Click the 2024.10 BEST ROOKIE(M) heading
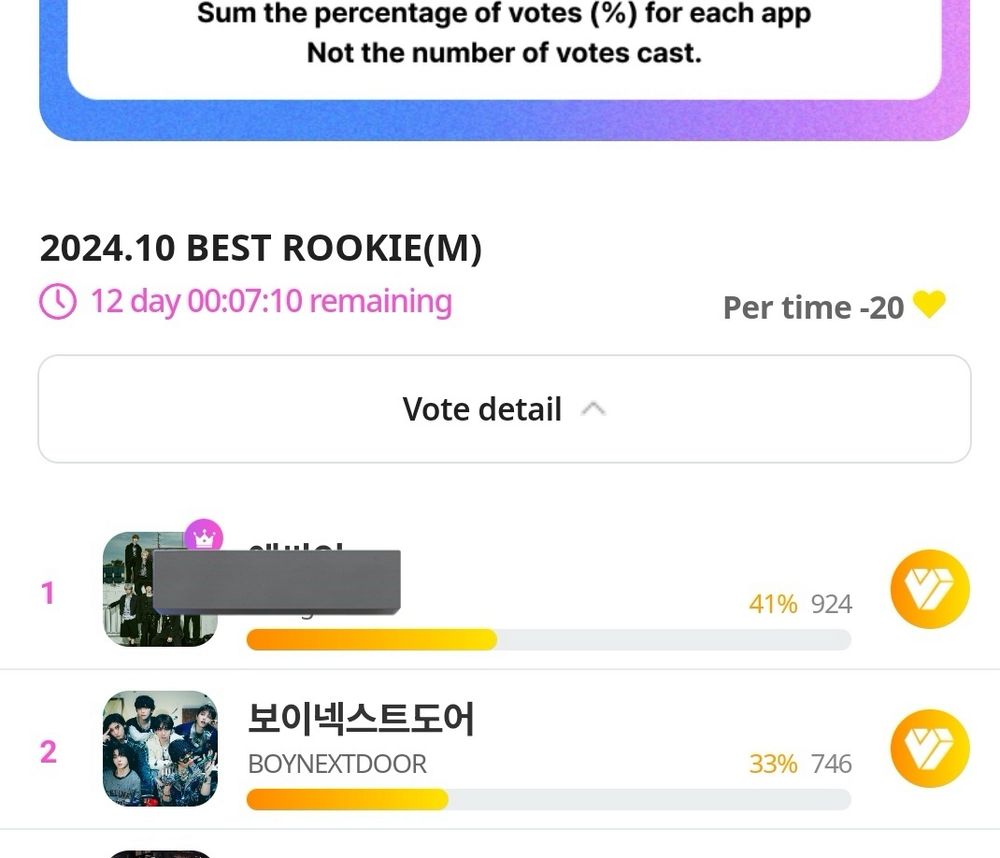Image resolution: width=1000 pixels, height=858 pixels. [261, 248]
